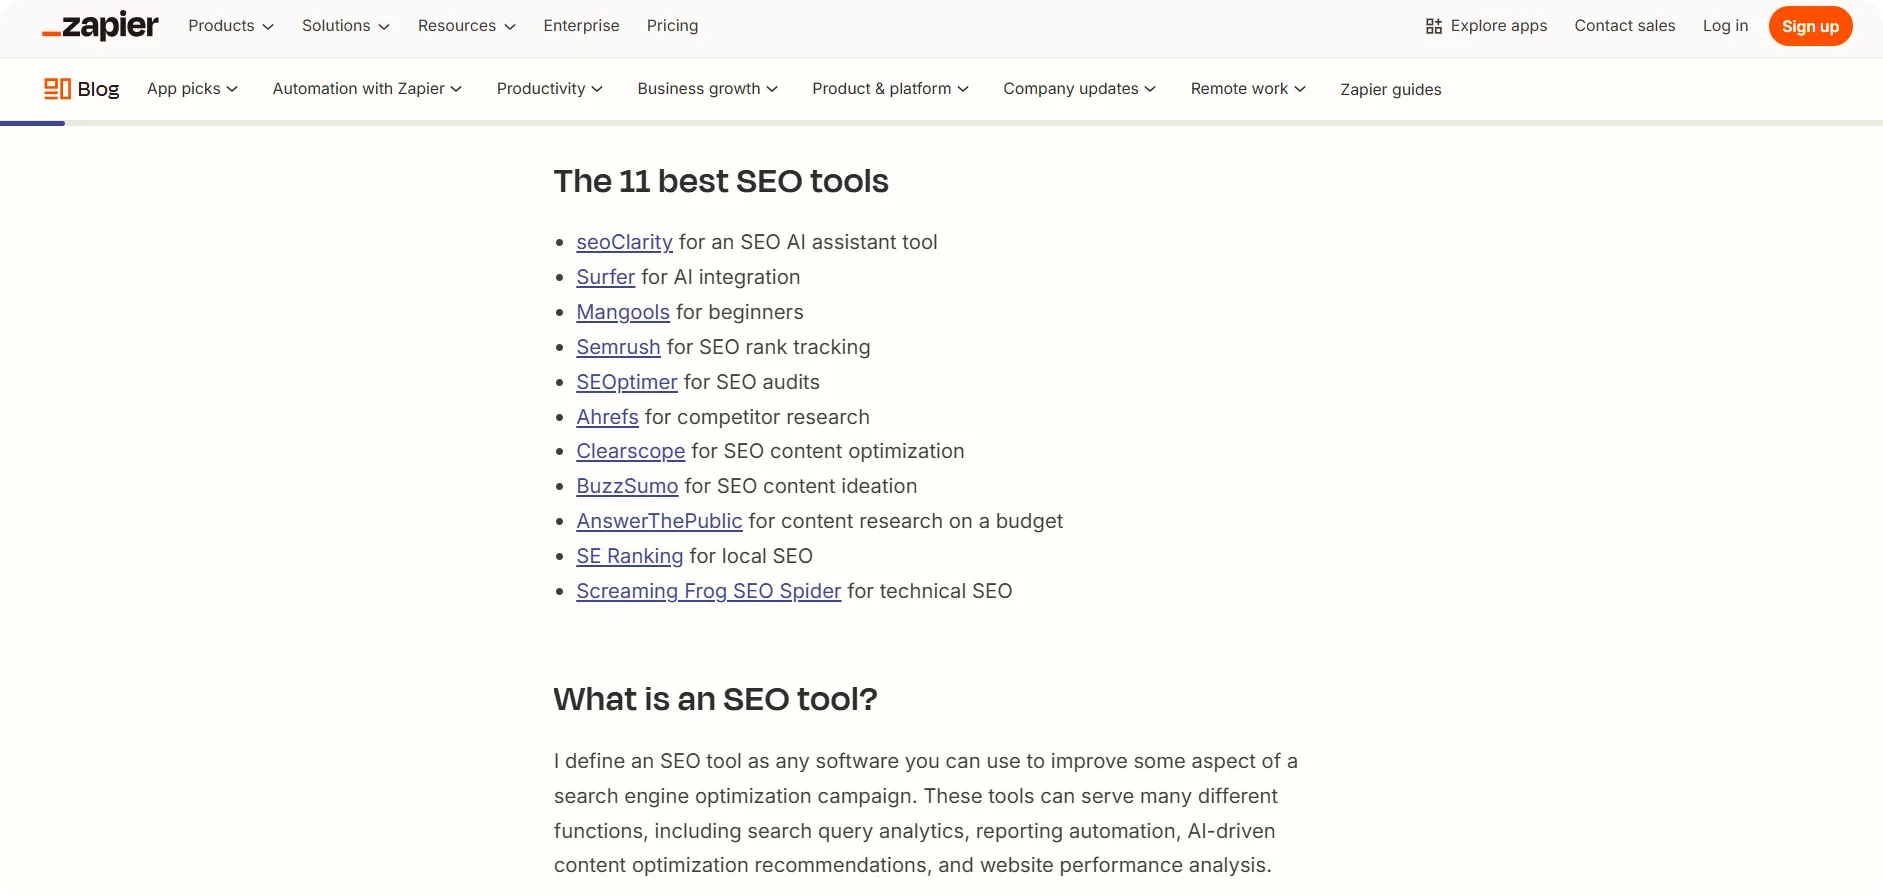Click text "for SEO audits"
Image resolution: width=1883 pixels, height=896 pixels.
point(752,382)
